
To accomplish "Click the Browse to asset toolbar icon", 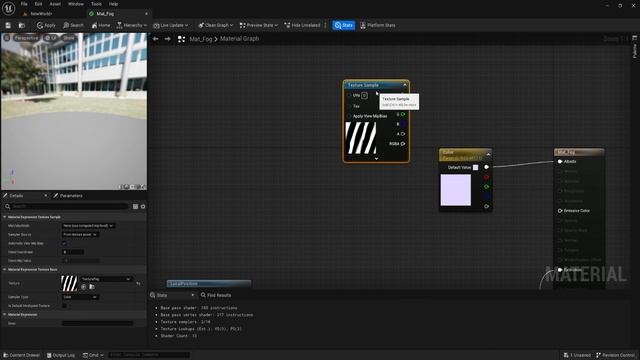I will (x=22, y=25).
